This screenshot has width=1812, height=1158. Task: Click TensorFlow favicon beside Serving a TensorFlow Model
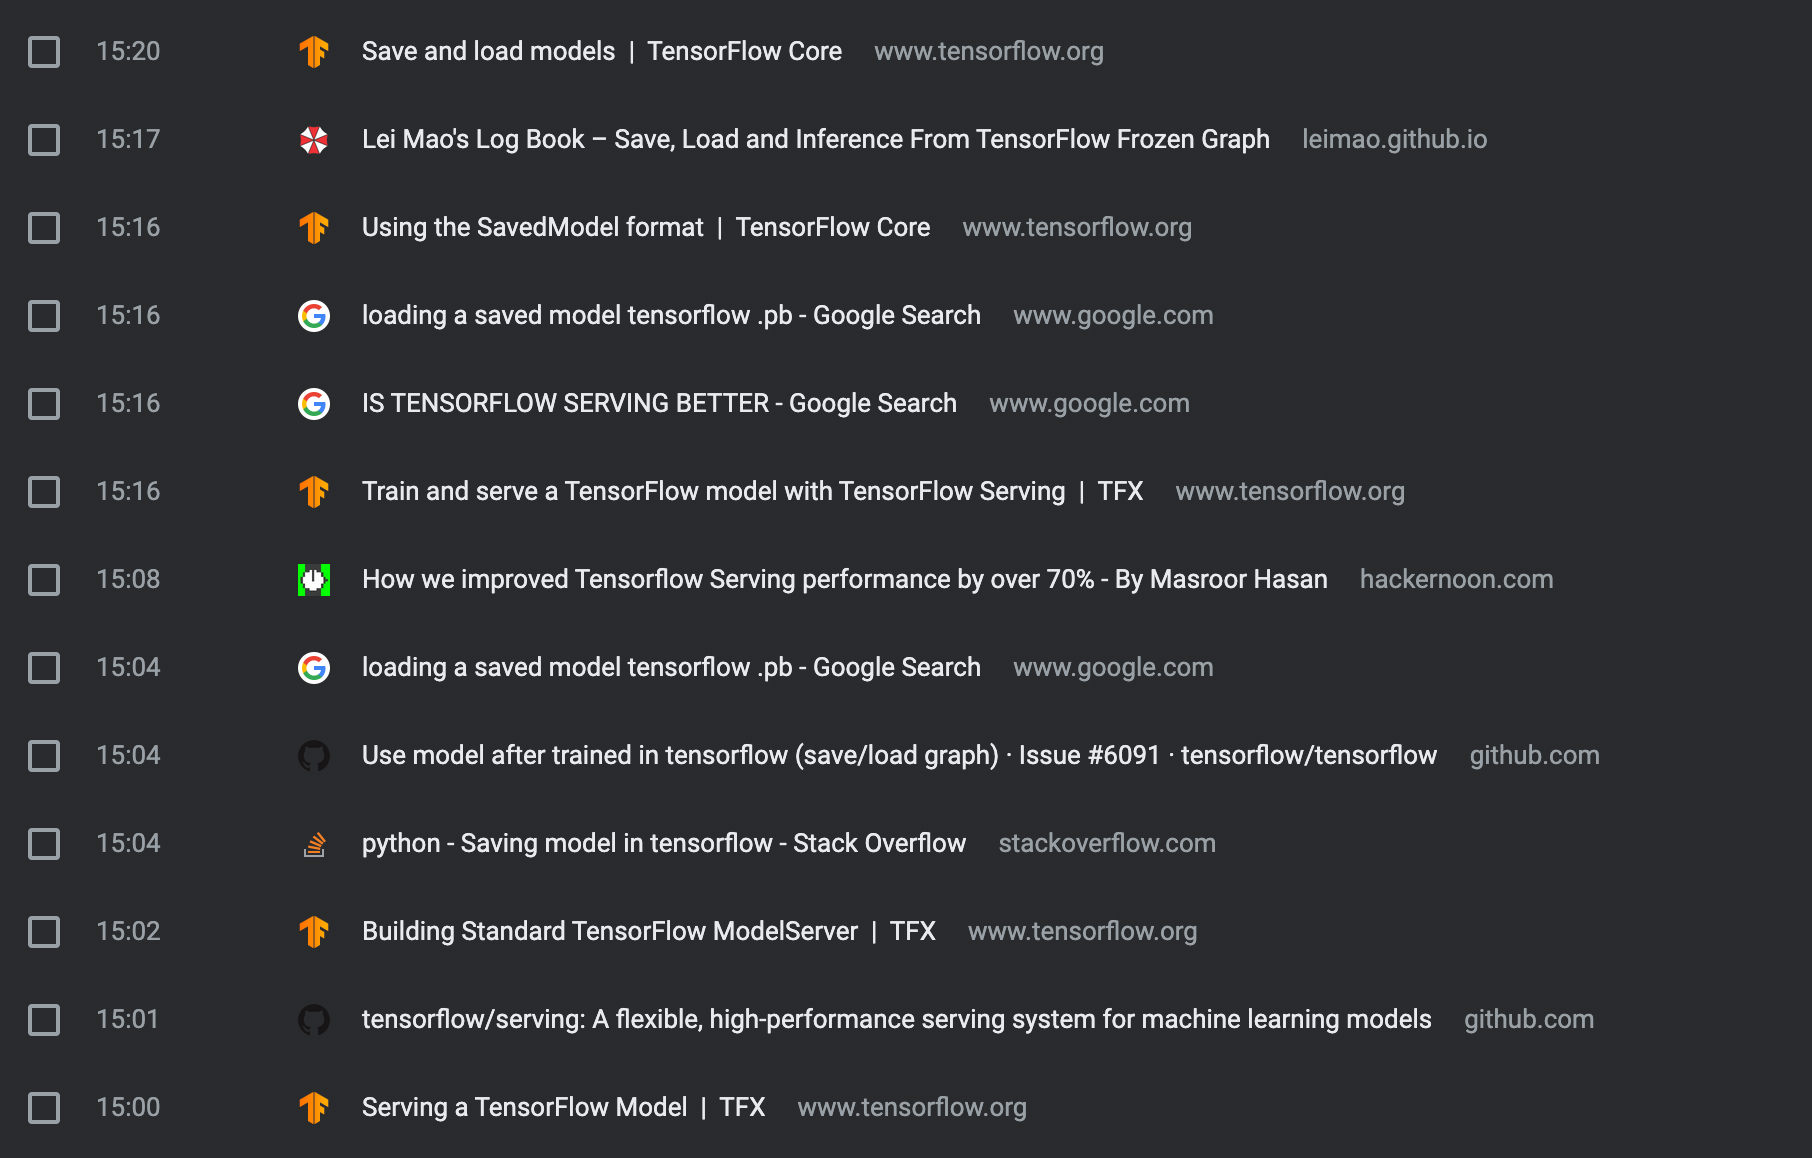point(314,1107)
